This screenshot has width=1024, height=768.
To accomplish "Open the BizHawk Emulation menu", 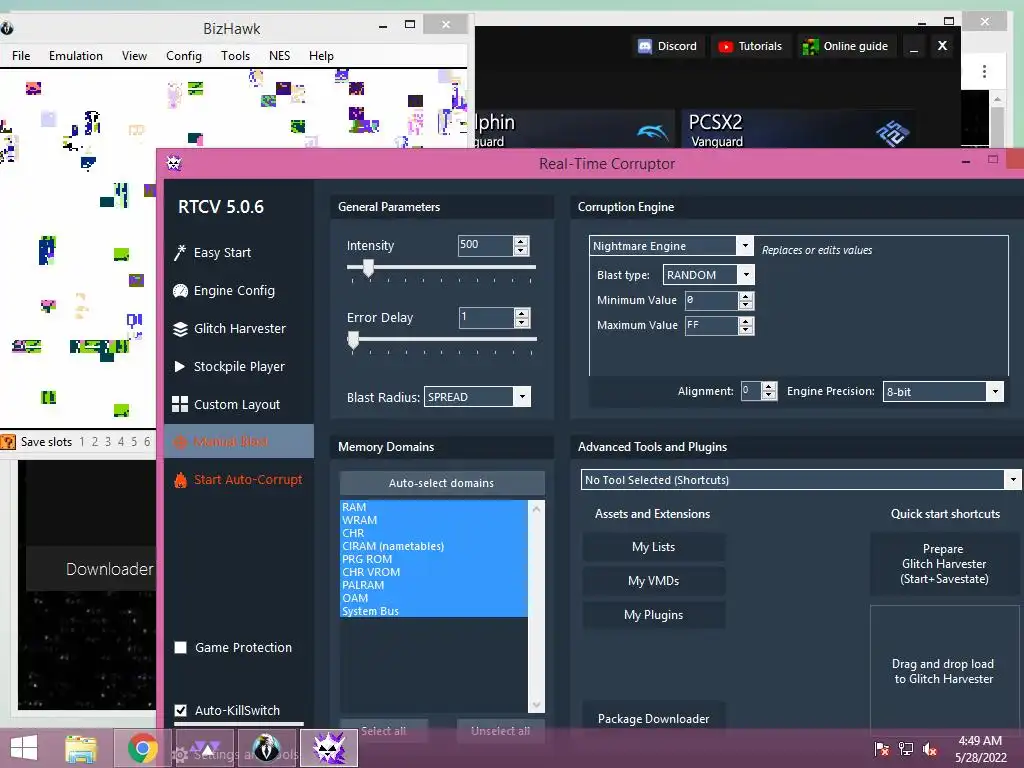I will tap(76, 56).
